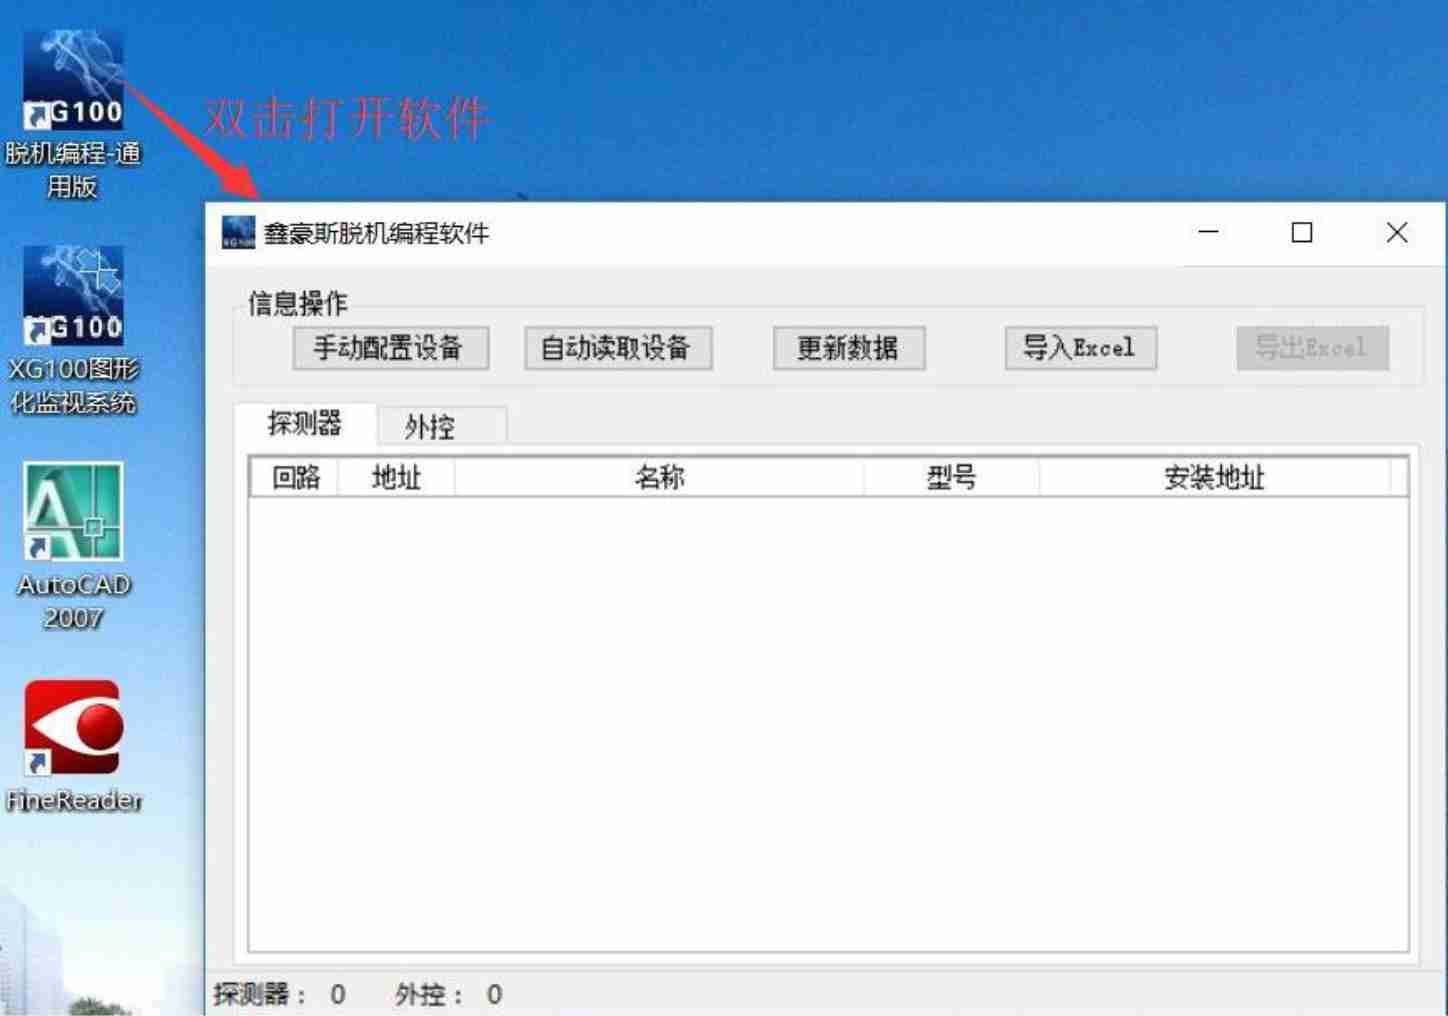This screenshot has width=1448, height=1016.
Task: Click the greyed-out 导出Excel button
Action: click(x=1311, y=348)
